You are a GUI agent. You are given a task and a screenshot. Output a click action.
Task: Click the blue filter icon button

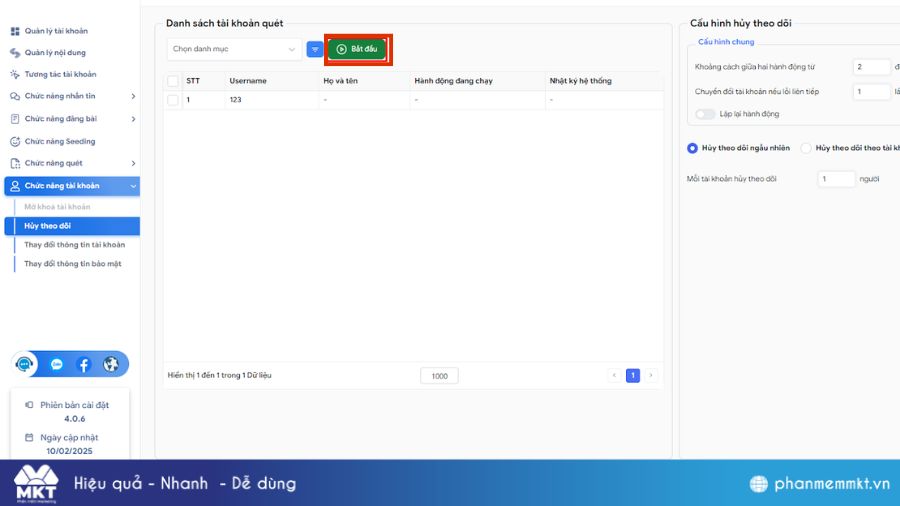(315, 49)
